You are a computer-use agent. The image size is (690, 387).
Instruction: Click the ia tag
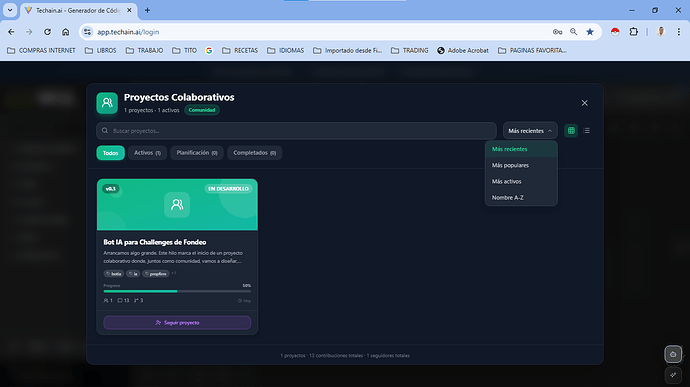tap(133, 274)
